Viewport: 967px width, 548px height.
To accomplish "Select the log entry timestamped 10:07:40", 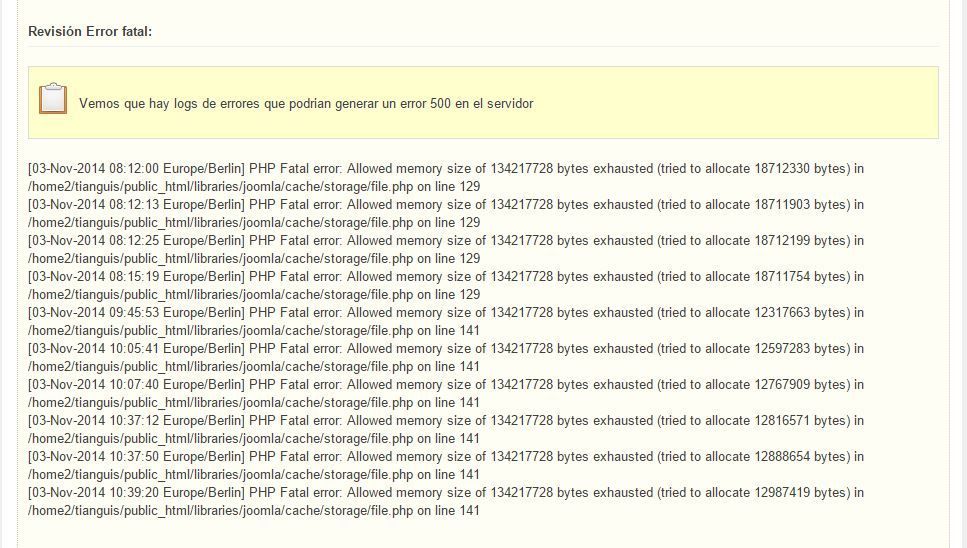I will pos(446,393).
